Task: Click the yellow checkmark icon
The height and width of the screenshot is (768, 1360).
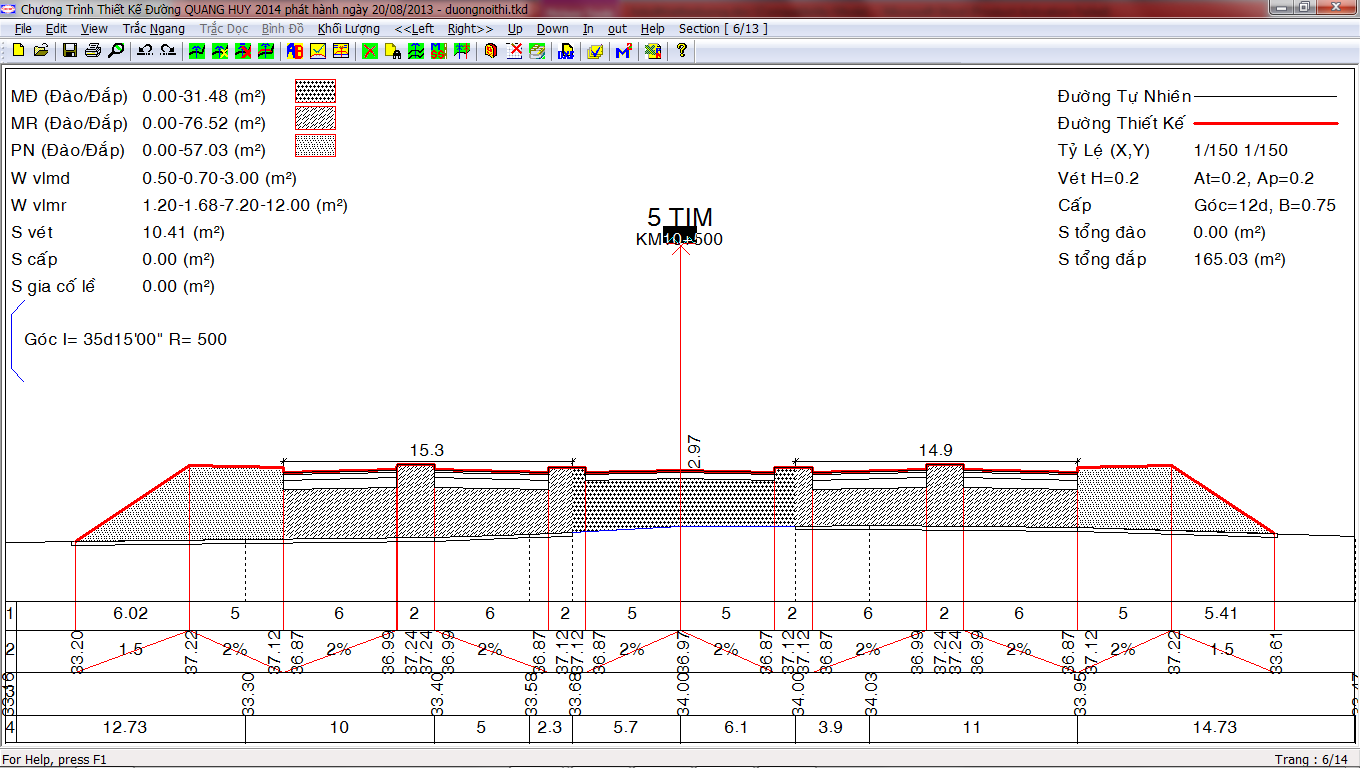Action: [x=595, y=50]
